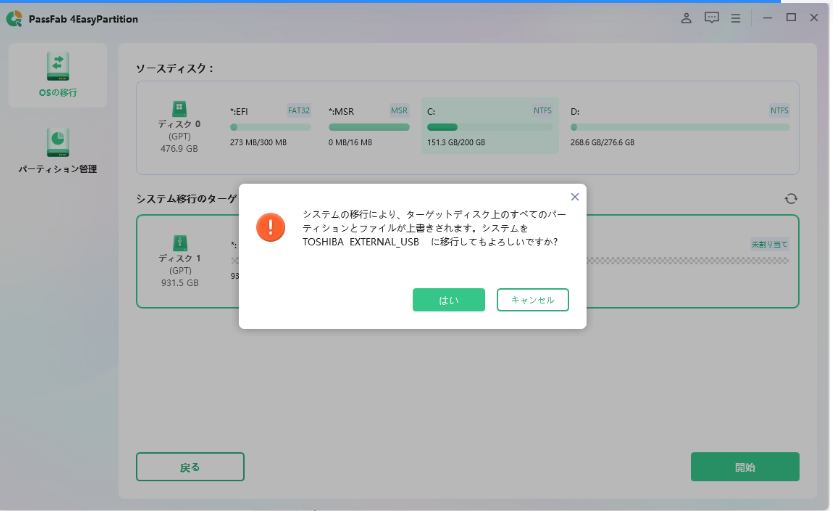Screen dimensions: 833x513
Task: Click the orange warning exclamation icon
Action: tap(270, 227)
